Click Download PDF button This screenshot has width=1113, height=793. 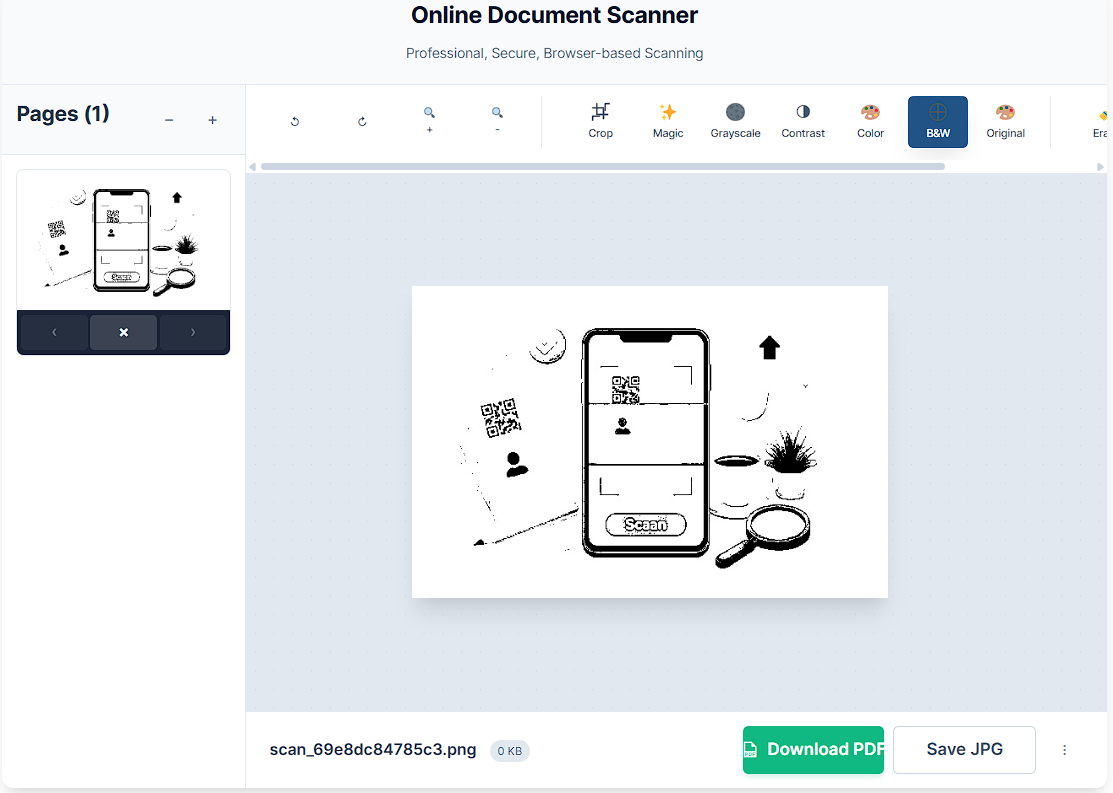(x=813, y=750)
